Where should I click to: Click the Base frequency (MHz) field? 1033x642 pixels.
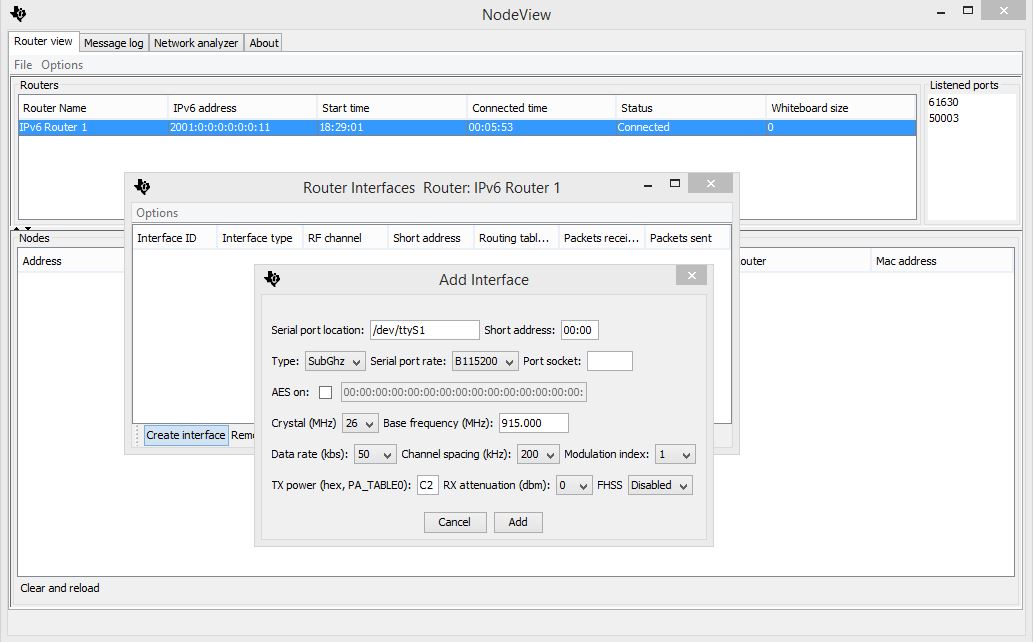534,423
